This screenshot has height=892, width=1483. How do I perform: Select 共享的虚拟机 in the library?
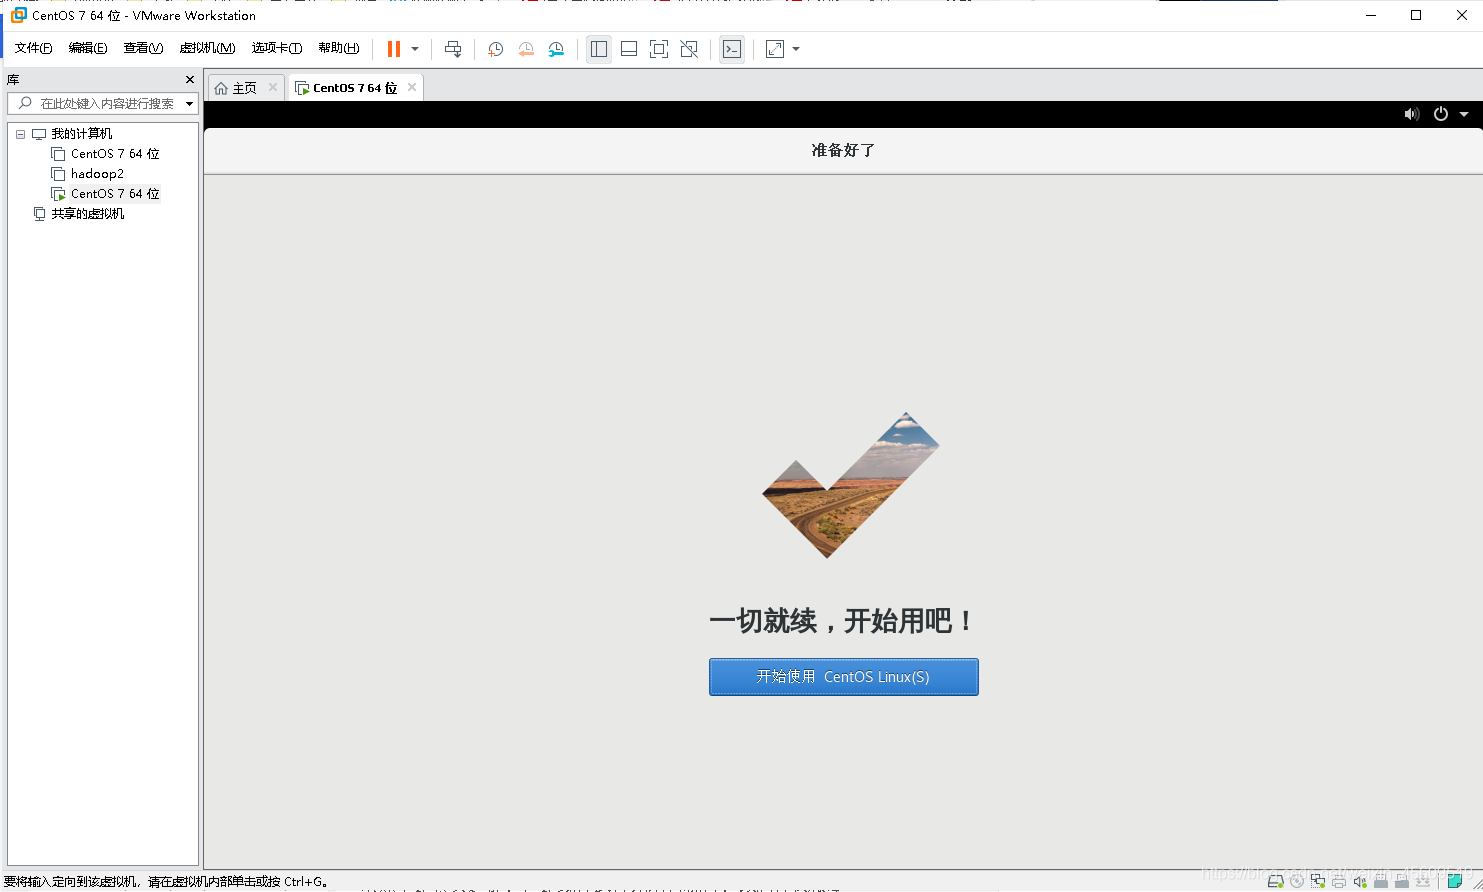click(88, 214)
